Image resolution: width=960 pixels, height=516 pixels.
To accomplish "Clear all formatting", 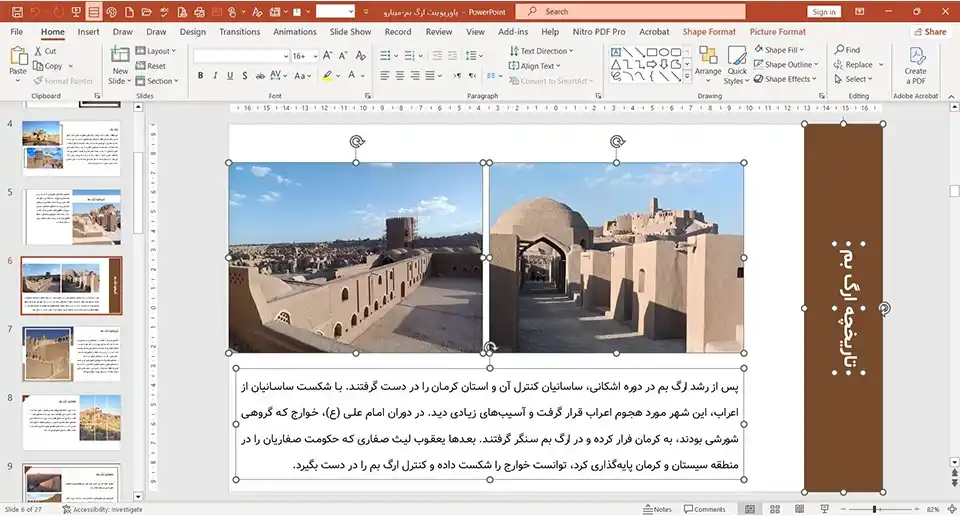I will coord(361,56).
